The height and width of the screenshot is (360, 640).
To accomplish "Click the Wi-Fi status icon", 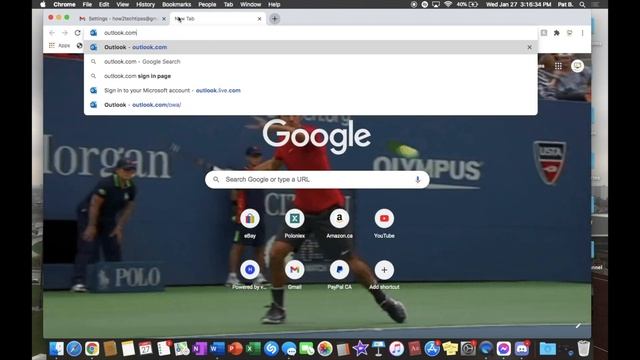I will [x=448, y=4].
